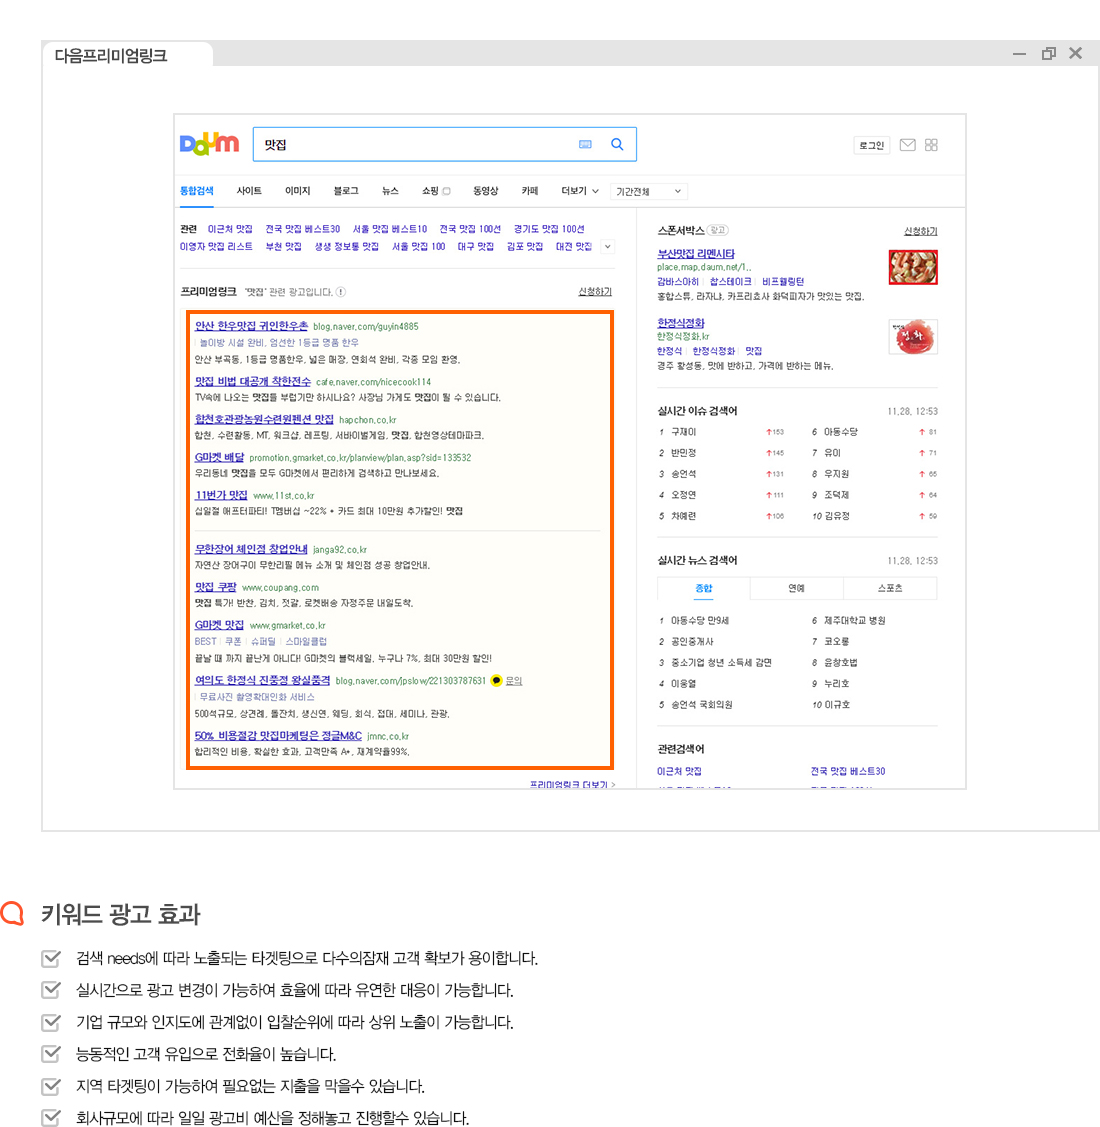Open the 안산 한우맛집 귀인한우촌 ad link
Viewport: 1100px width, 1127px height.
pyautogui.click(x=252, y=326)
